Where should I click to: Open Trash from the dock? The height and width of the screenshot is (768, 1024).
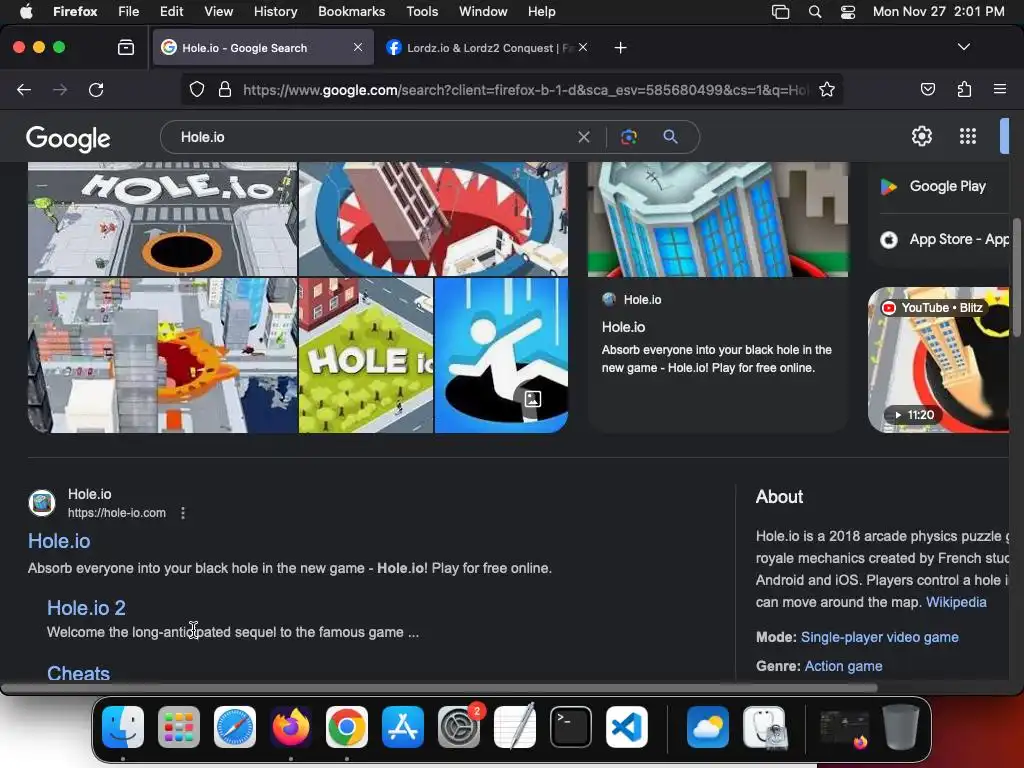pos(901,727)
